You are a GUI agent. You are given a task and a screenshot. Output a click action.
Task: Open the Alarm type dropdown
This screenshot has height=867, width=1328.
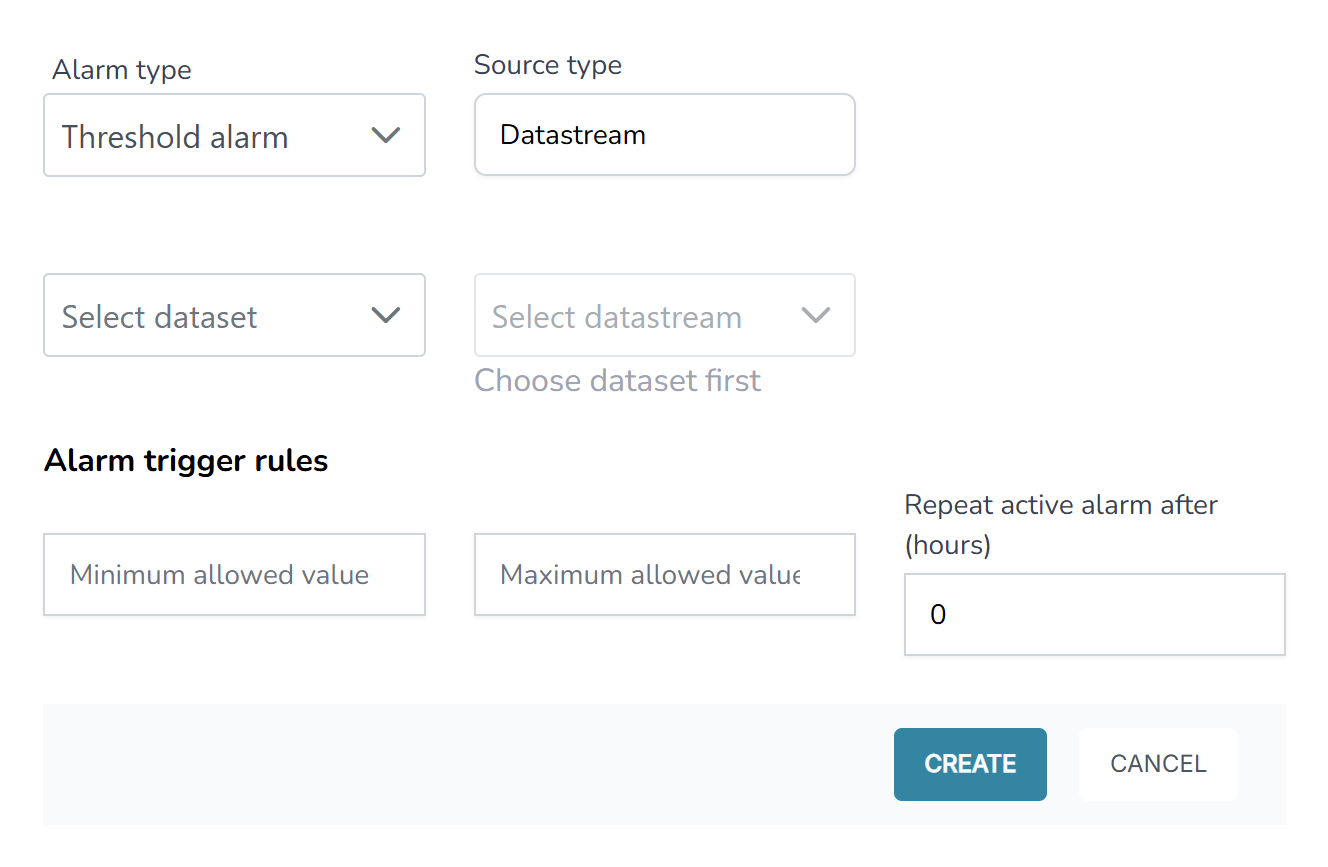[234, 136]
